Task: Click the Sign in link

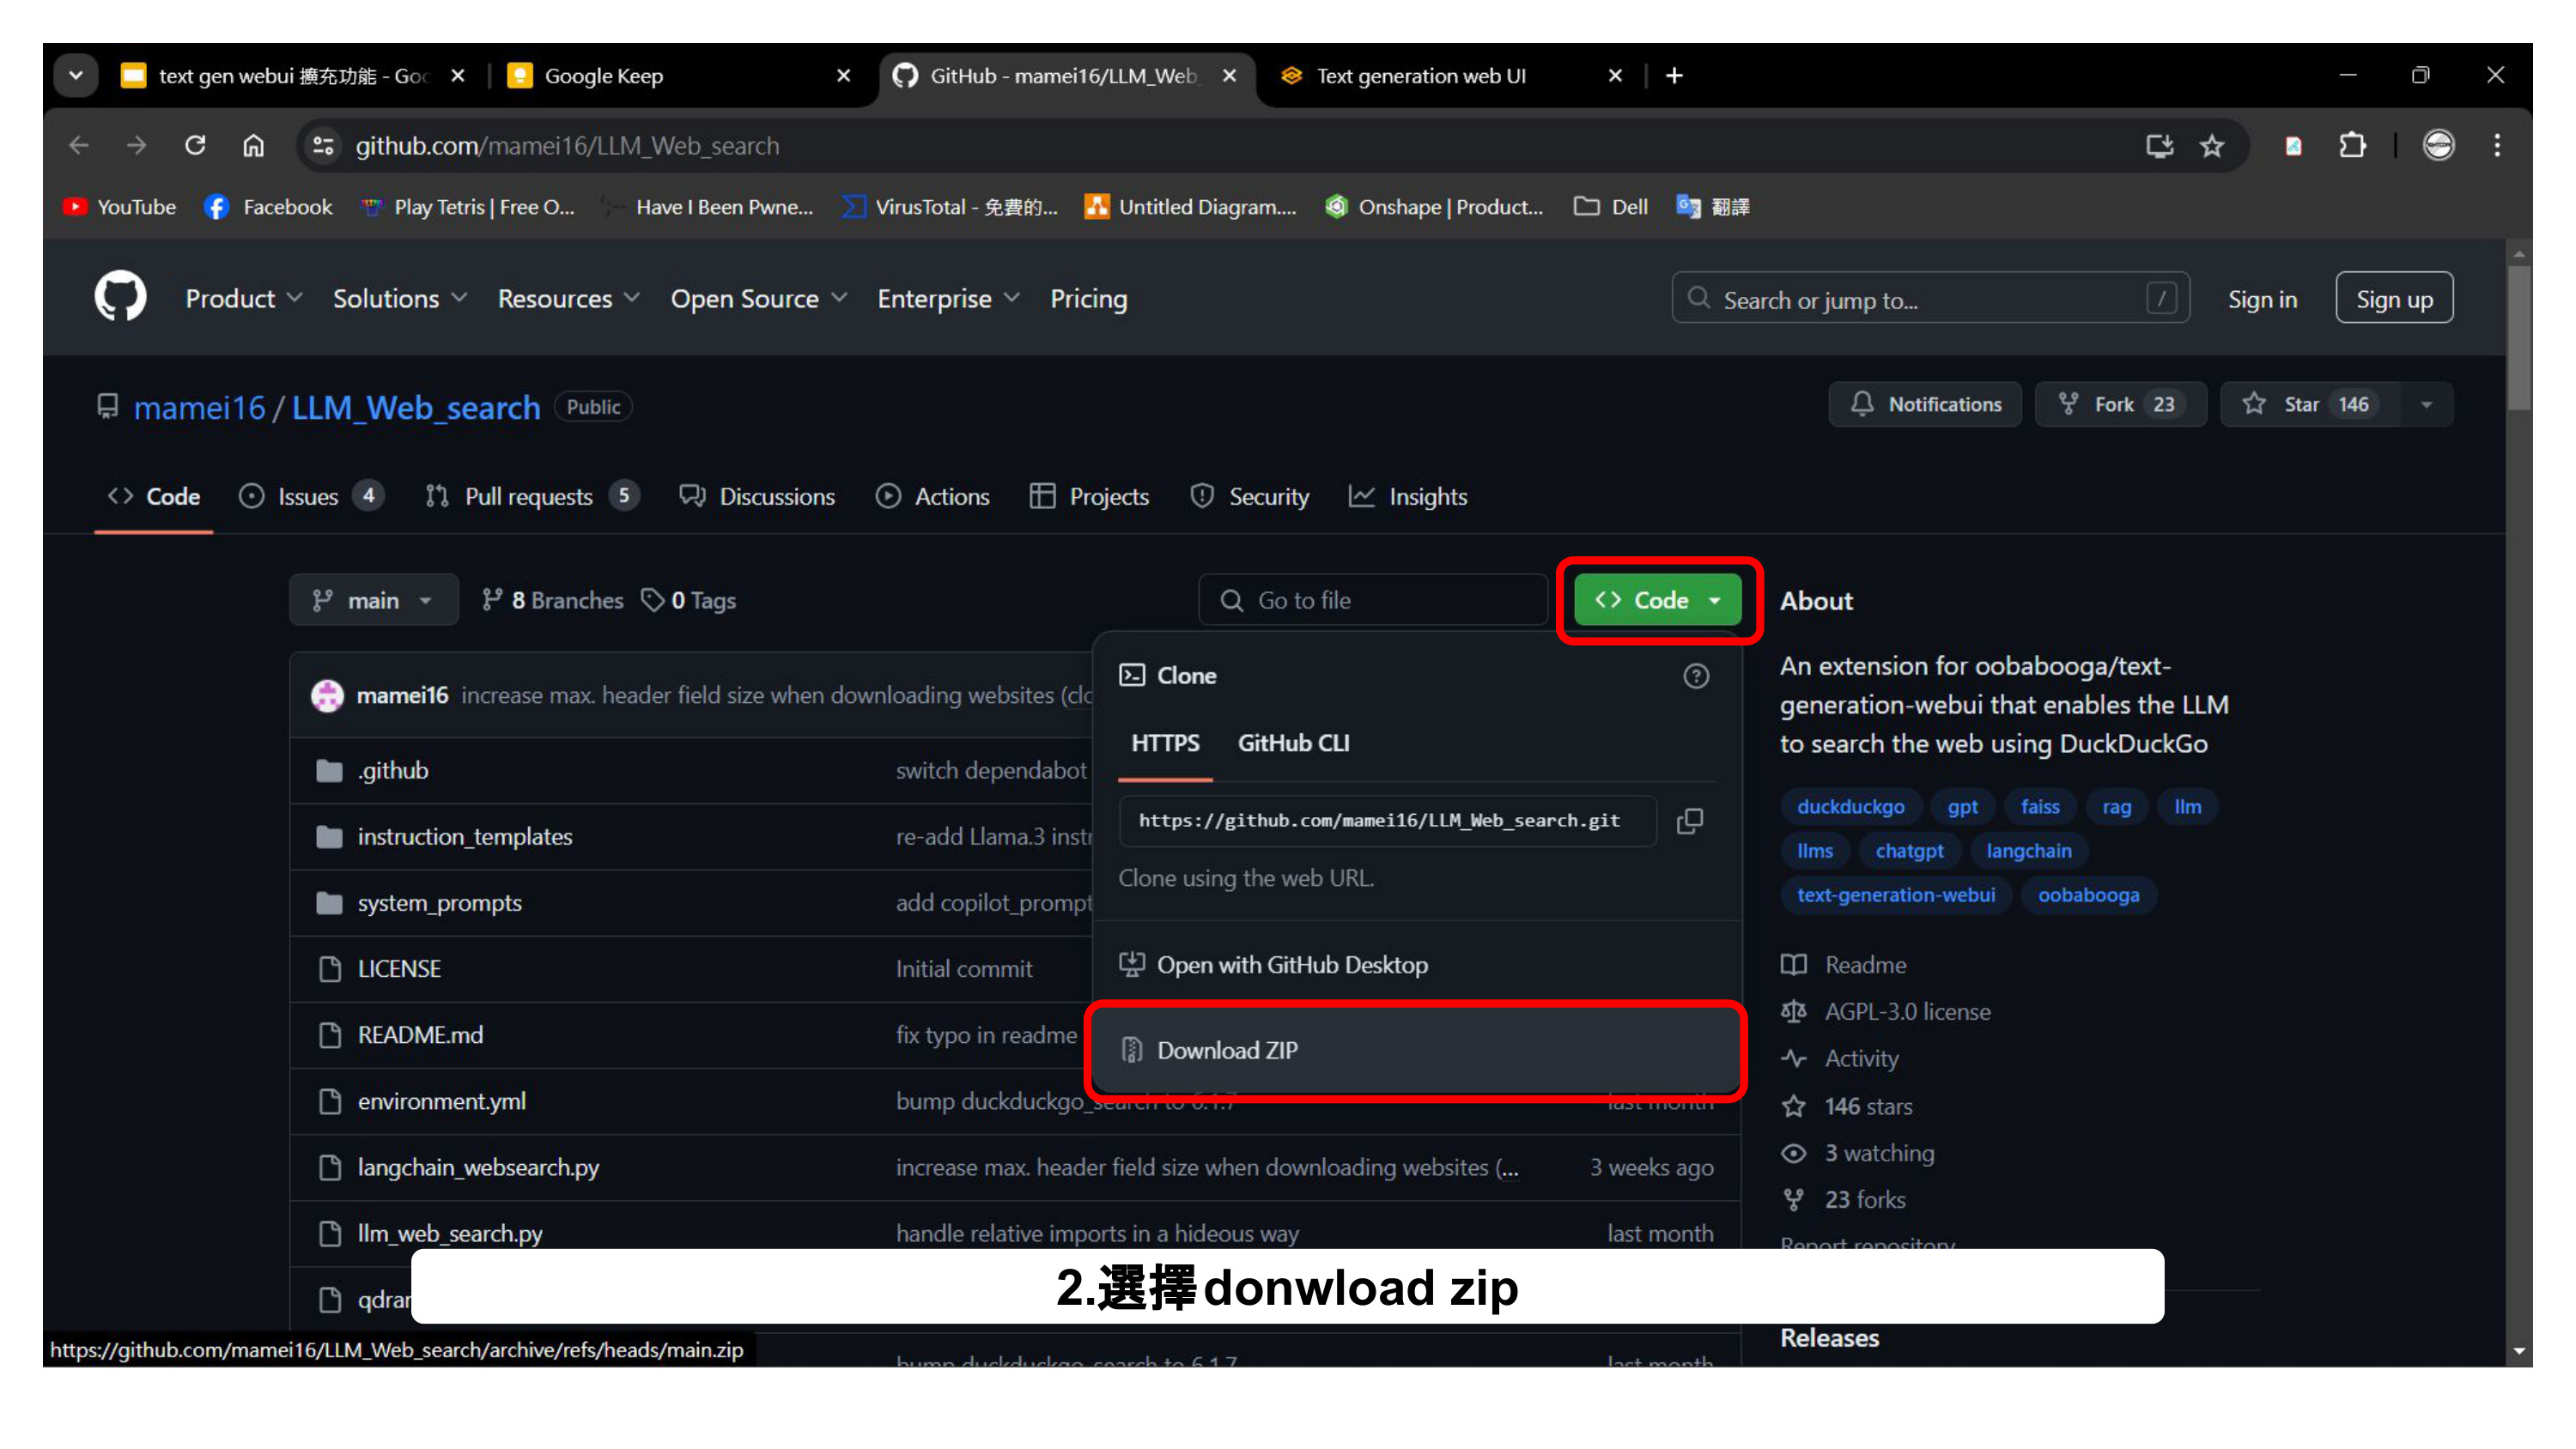Action: (2262, 300)
